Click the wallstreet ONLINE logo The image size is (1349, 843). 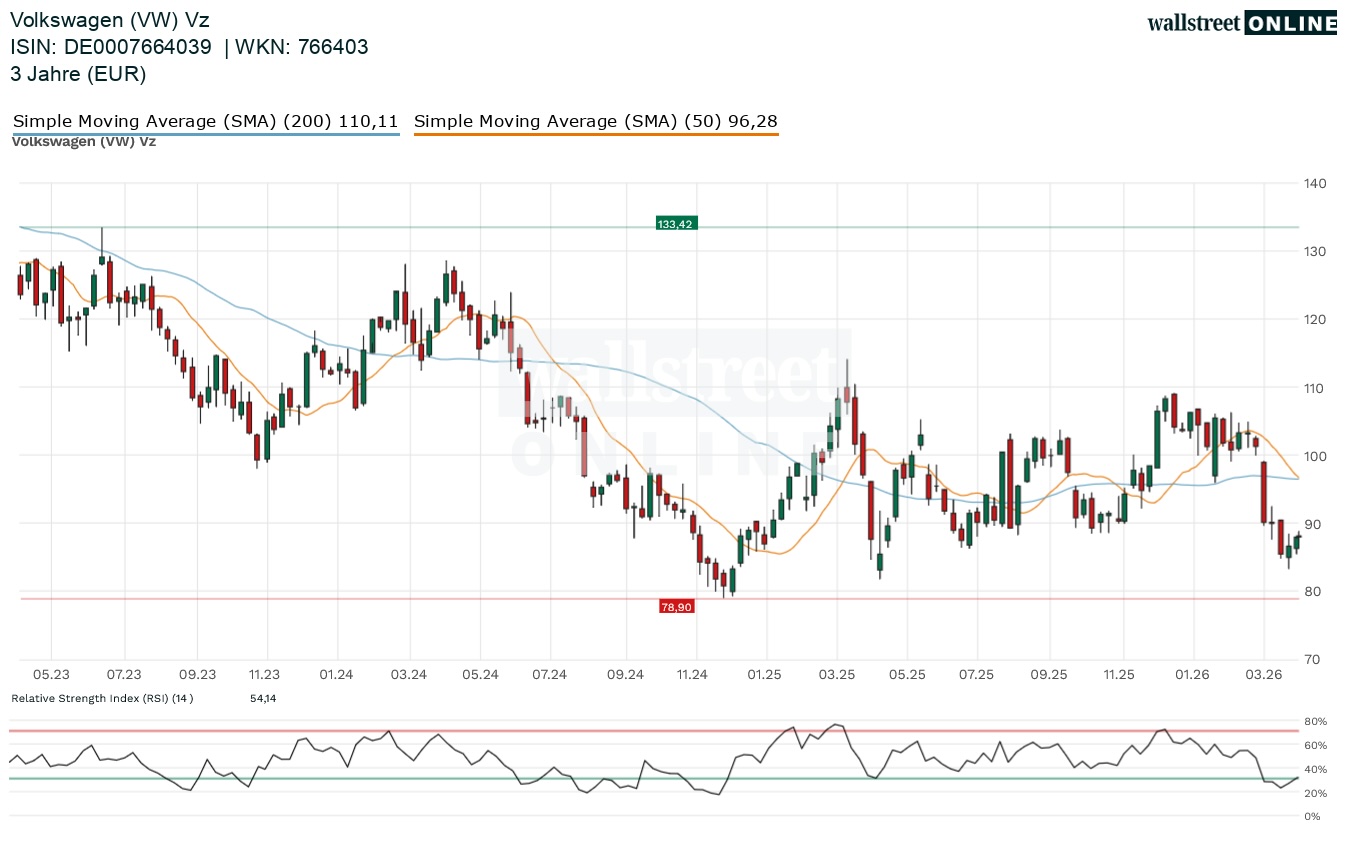tap(1241, 23)
